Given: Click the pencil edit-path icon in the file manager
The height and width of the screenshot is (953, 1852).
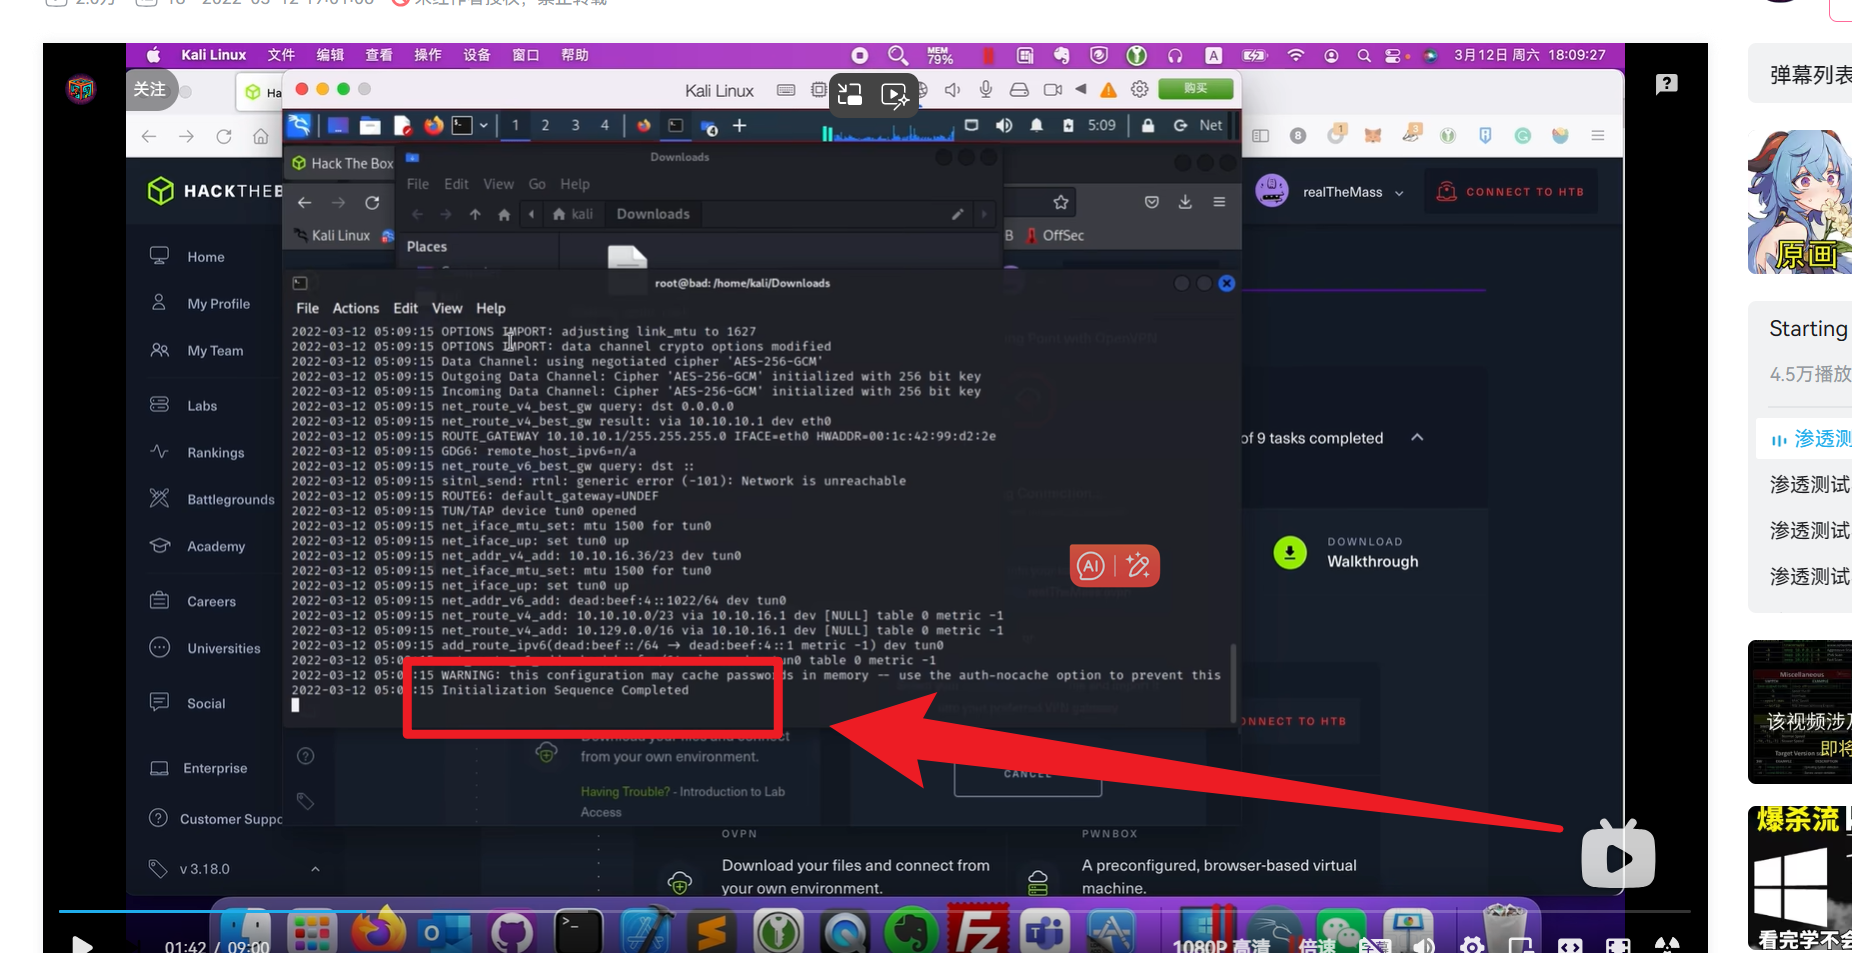Looking at the screenshot, I should pos(957,214).
